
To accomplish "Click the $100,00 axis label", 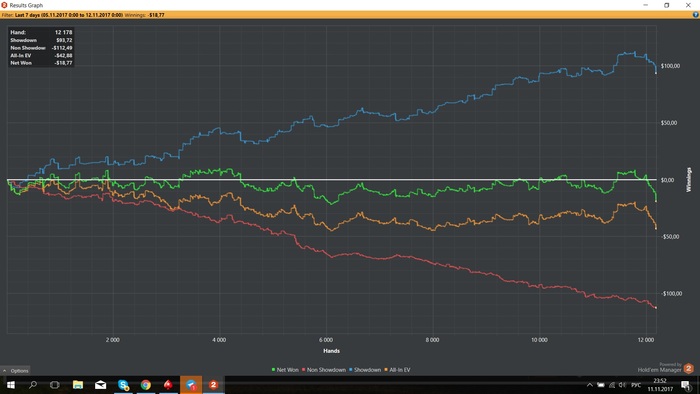I will (x=670, y=66).
